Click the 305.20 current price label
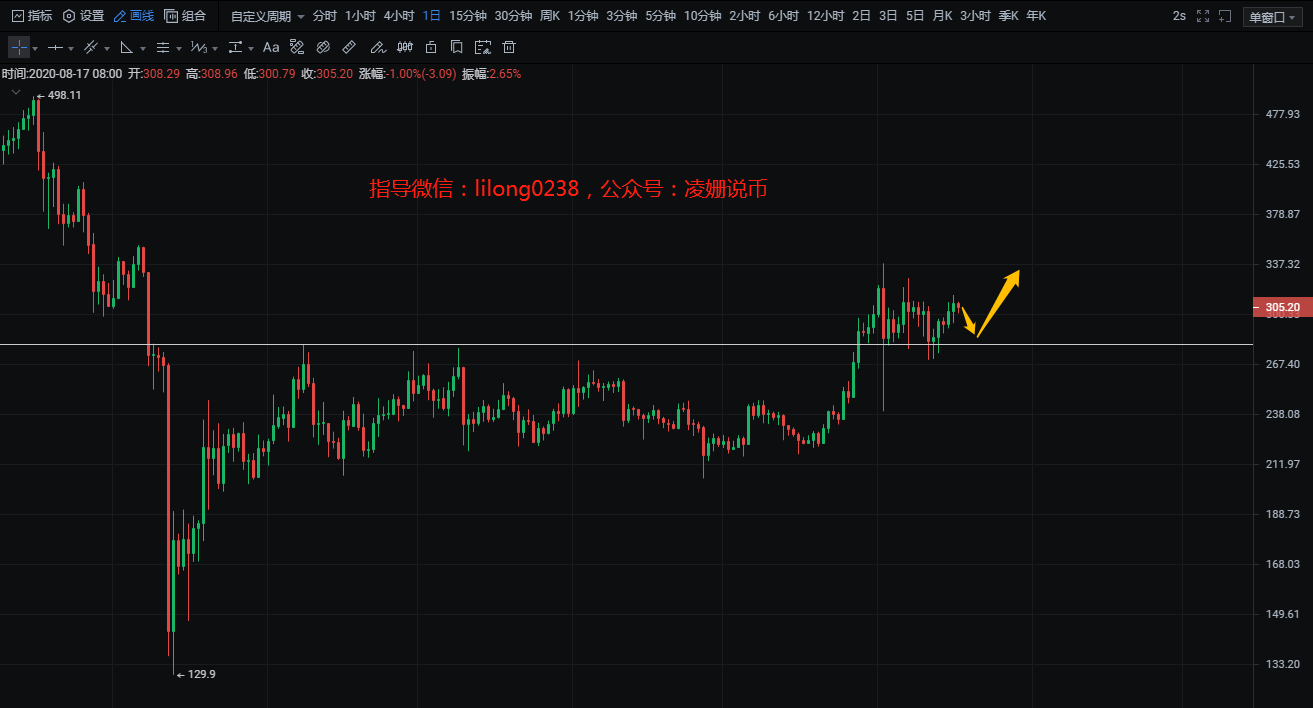This screenshot has width=1313, height=708. coord(1281,307)
